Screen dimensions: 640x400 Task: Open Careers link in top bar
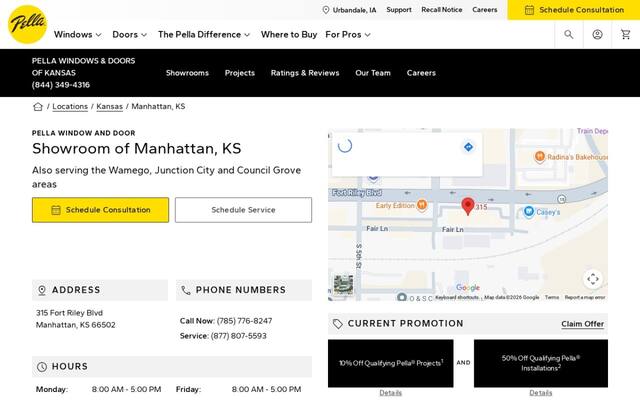click(484, 10)
